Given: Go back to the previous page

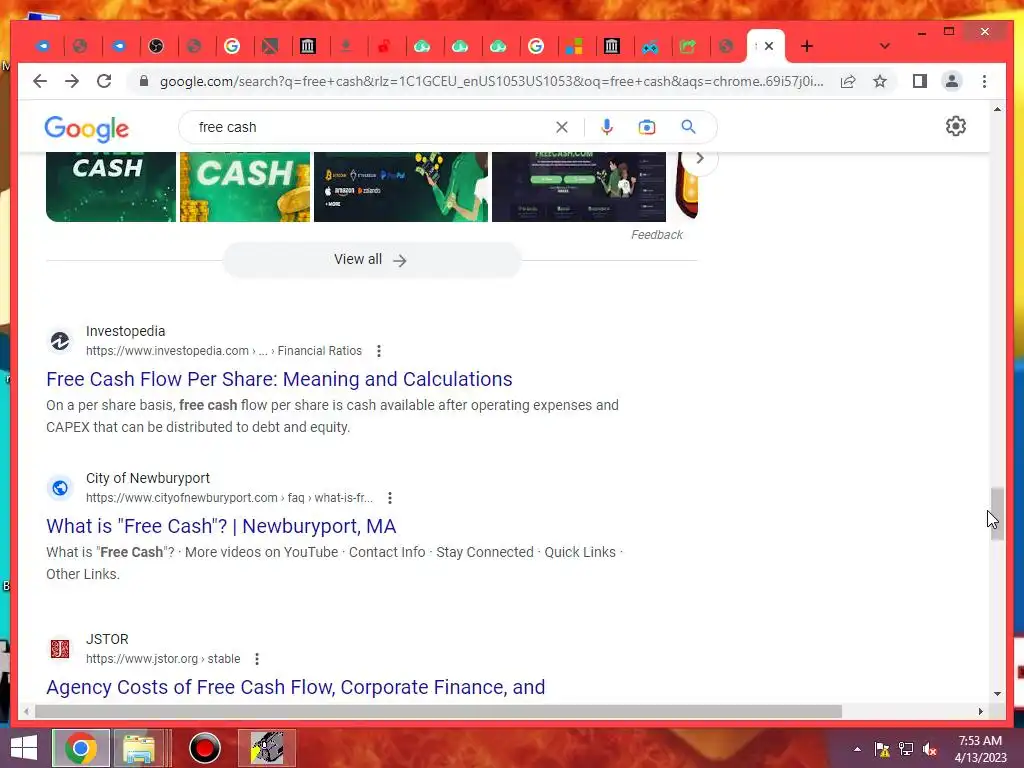Looking at the screenshot, I should 40,81.
